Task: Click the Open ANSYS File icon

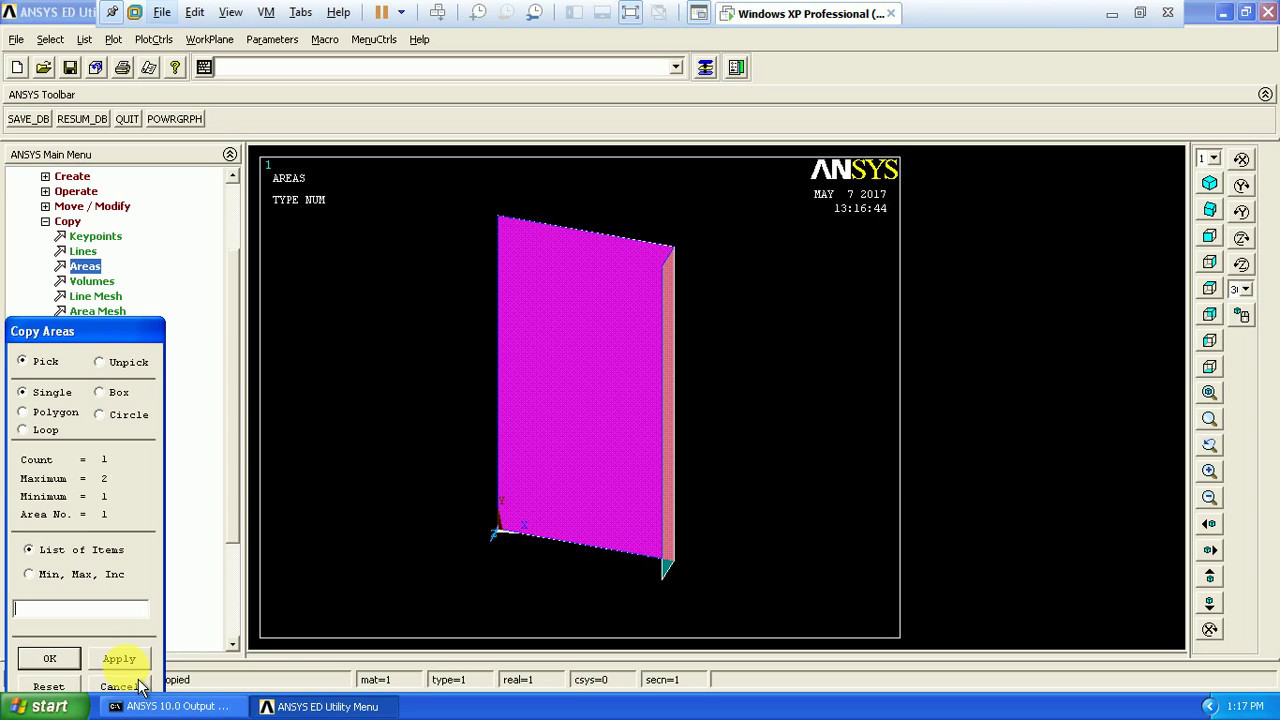Action: (x=43, y=67)
